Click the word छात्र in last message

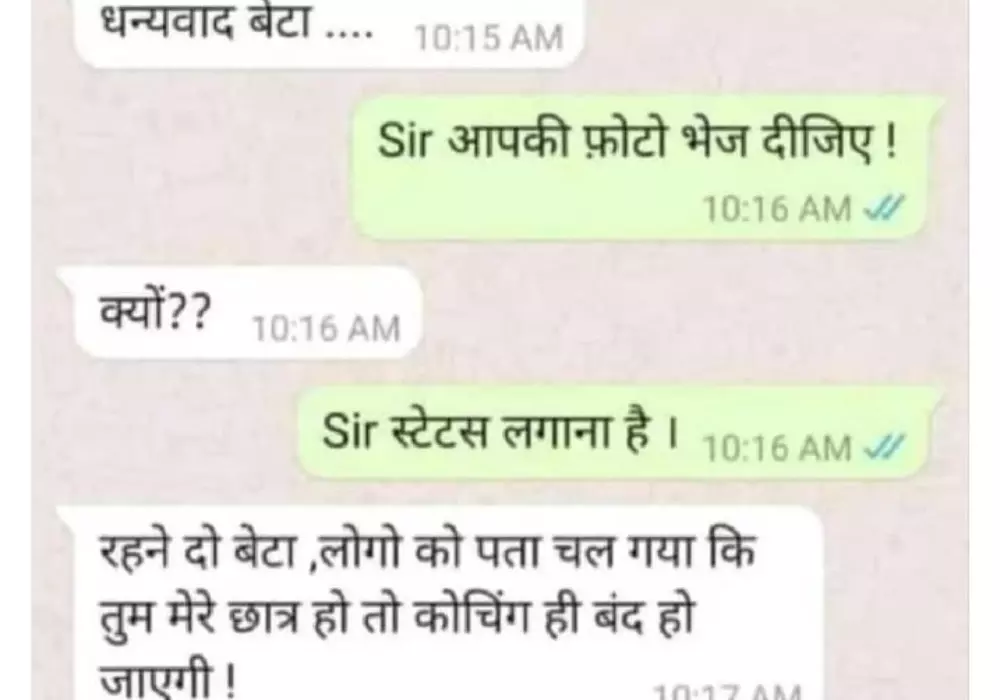click(x=265, y=618)
